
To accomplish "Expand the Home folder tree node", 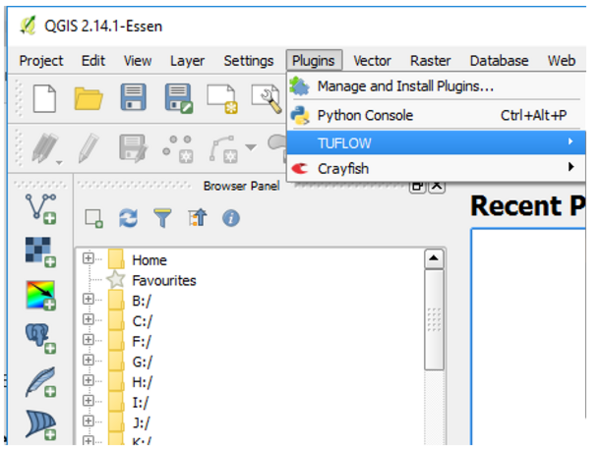I will coord(89,259).
